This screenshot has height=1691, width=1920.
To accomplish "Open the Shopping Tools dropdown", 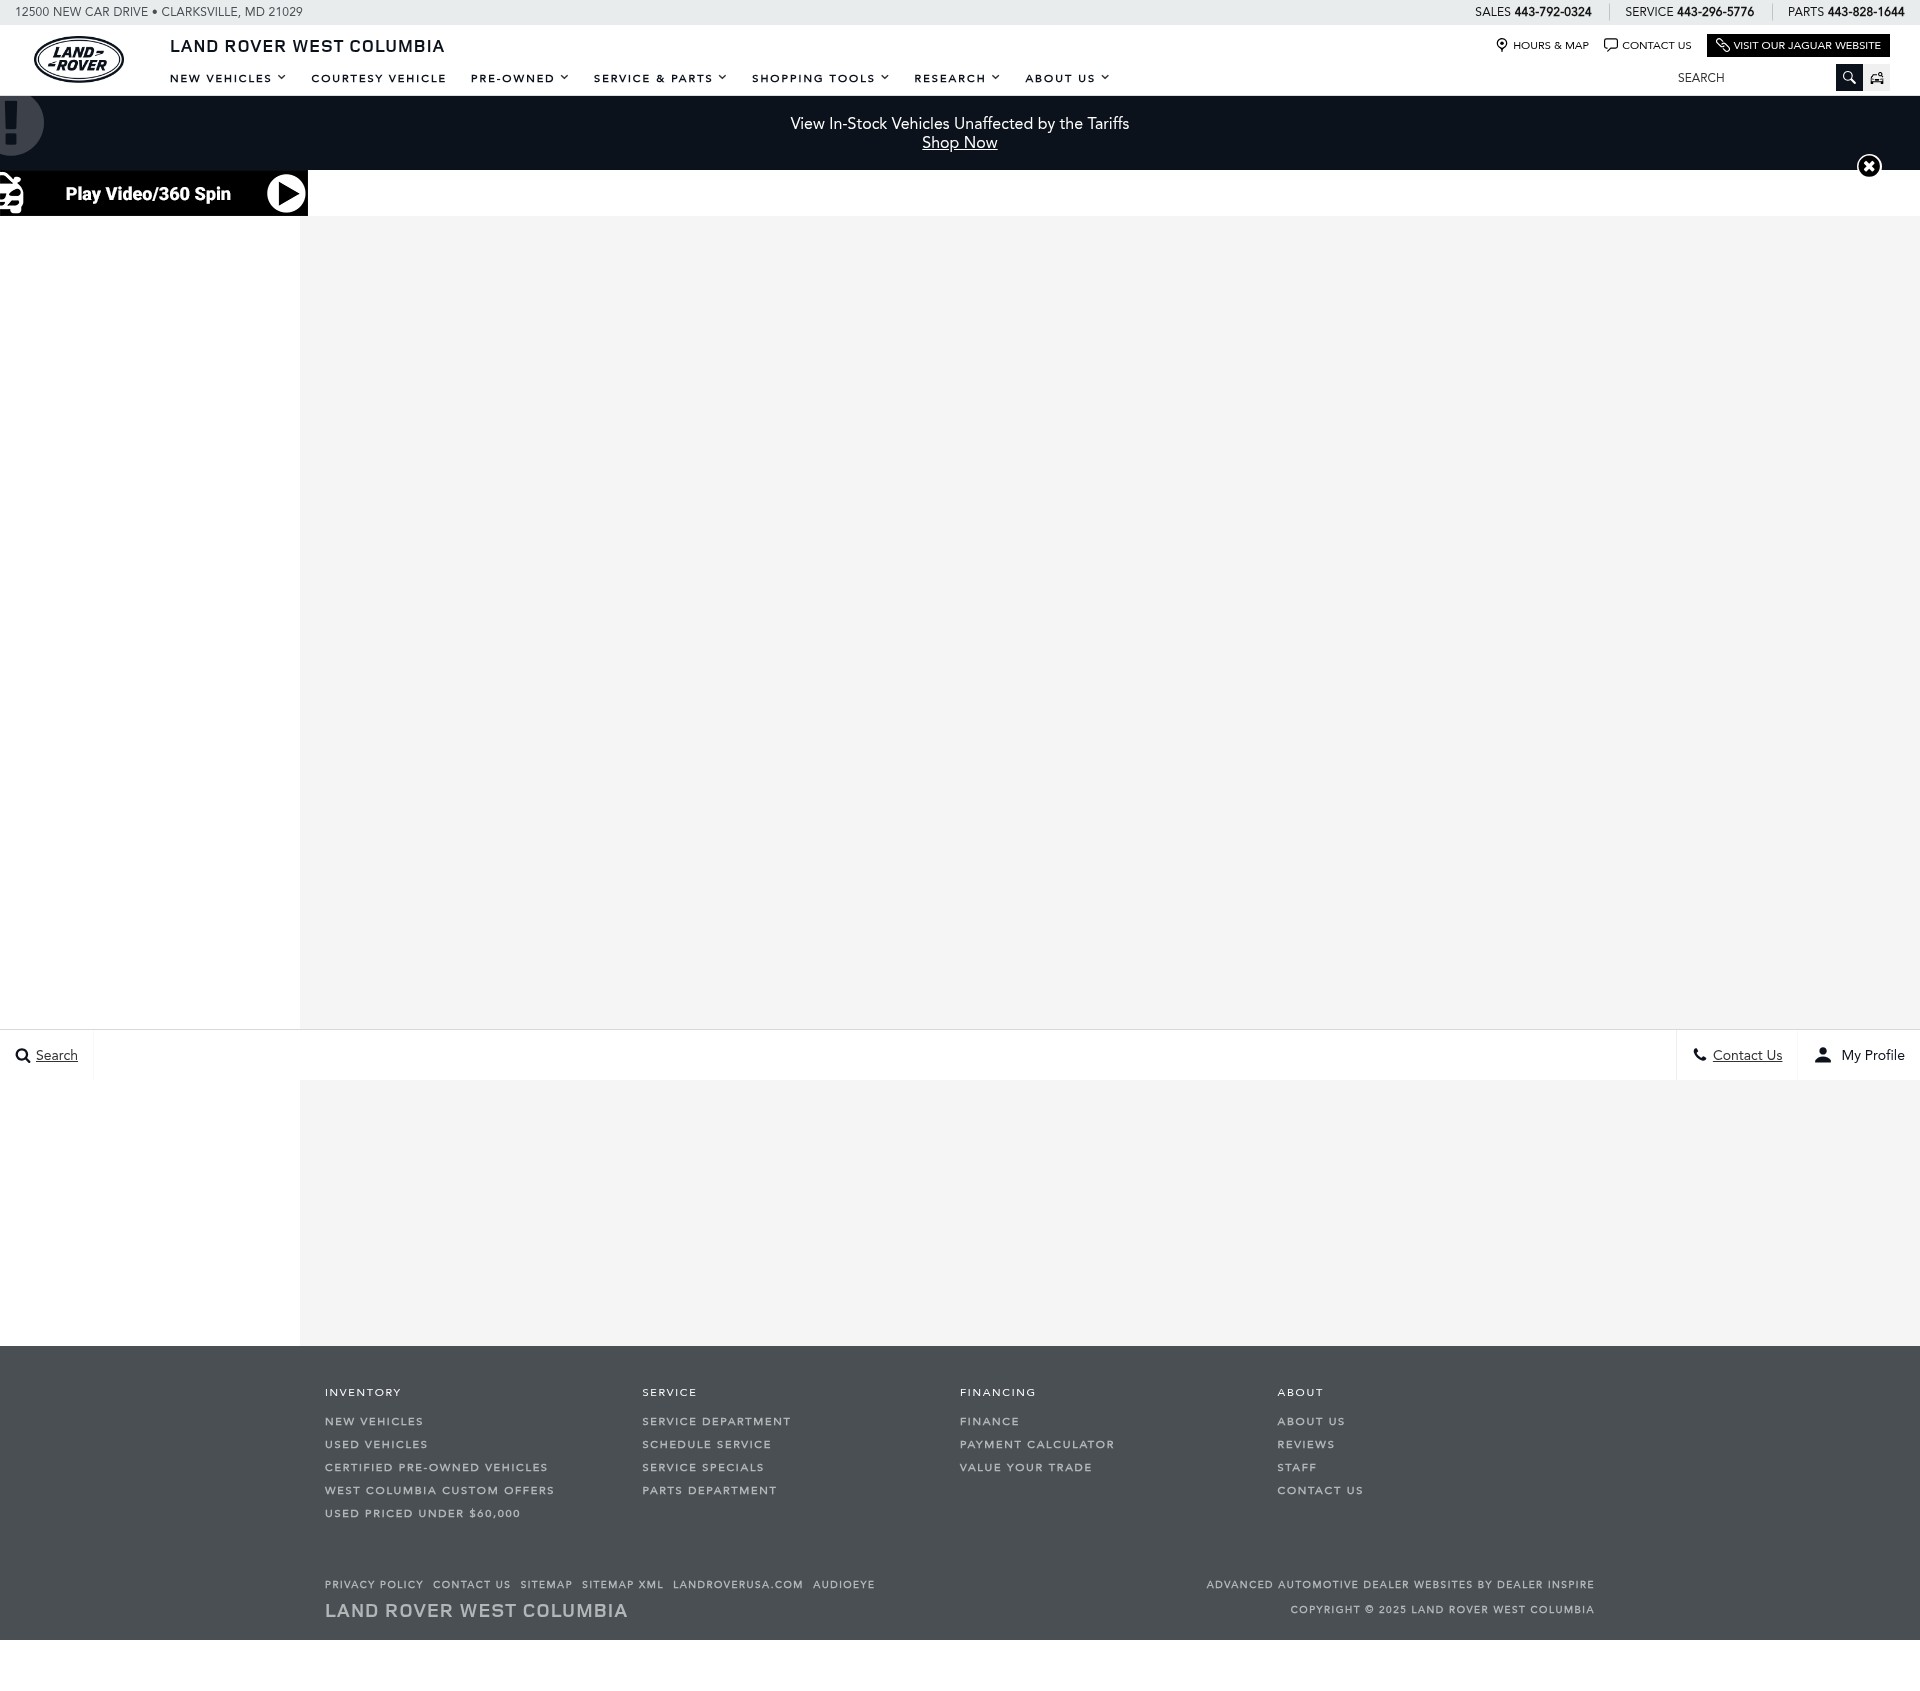I will tap(820, 78).
